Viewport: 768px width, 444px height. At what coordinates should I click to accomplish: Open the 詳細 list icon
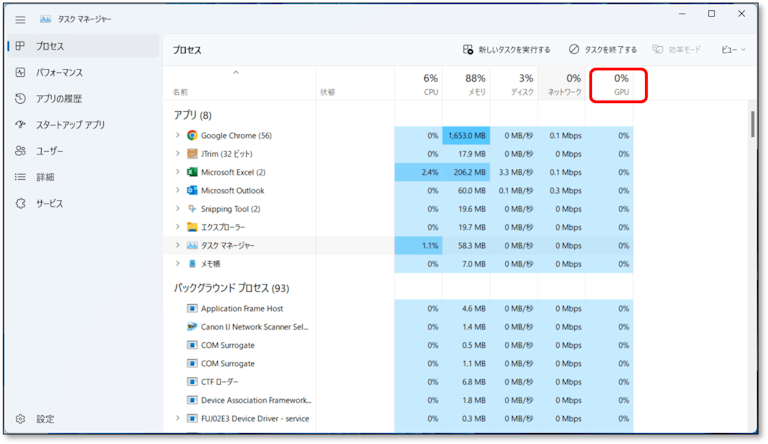click(20, 177)
